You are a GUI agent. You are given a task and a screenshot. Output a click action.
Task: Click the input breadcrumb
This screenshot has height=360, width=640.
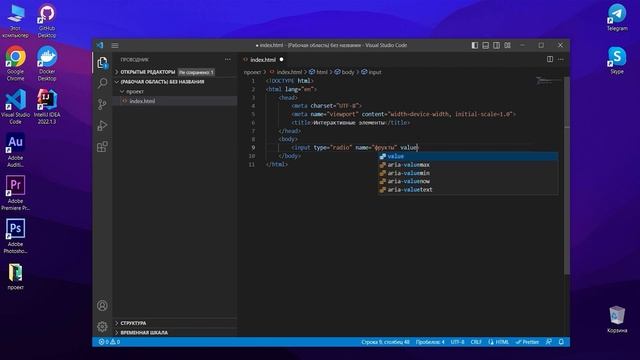point(374,72)
